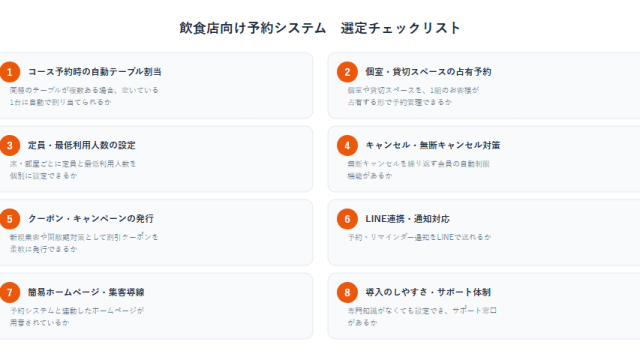The width and height of the screenshot is (640, 360).
Task: Click the orange number 7 badge
Action: tap(9, 293)
